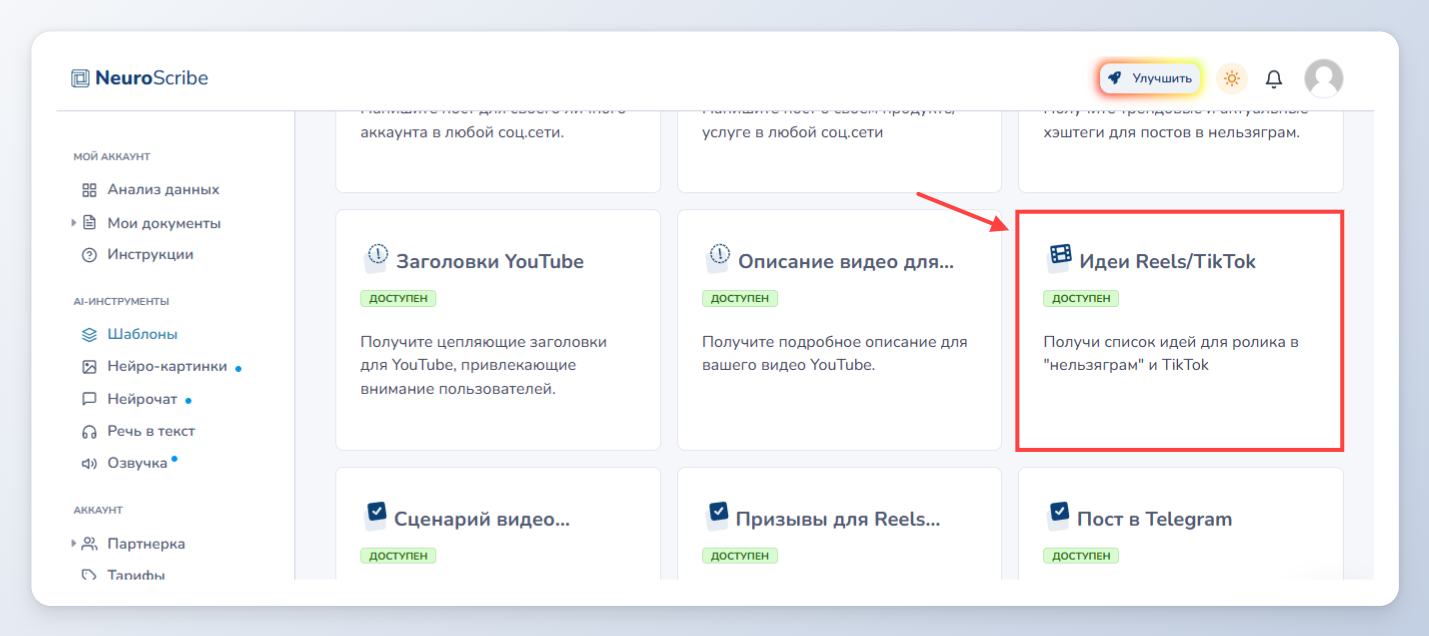Click the Сценарий видео checkmark icon

coord(375,516)
